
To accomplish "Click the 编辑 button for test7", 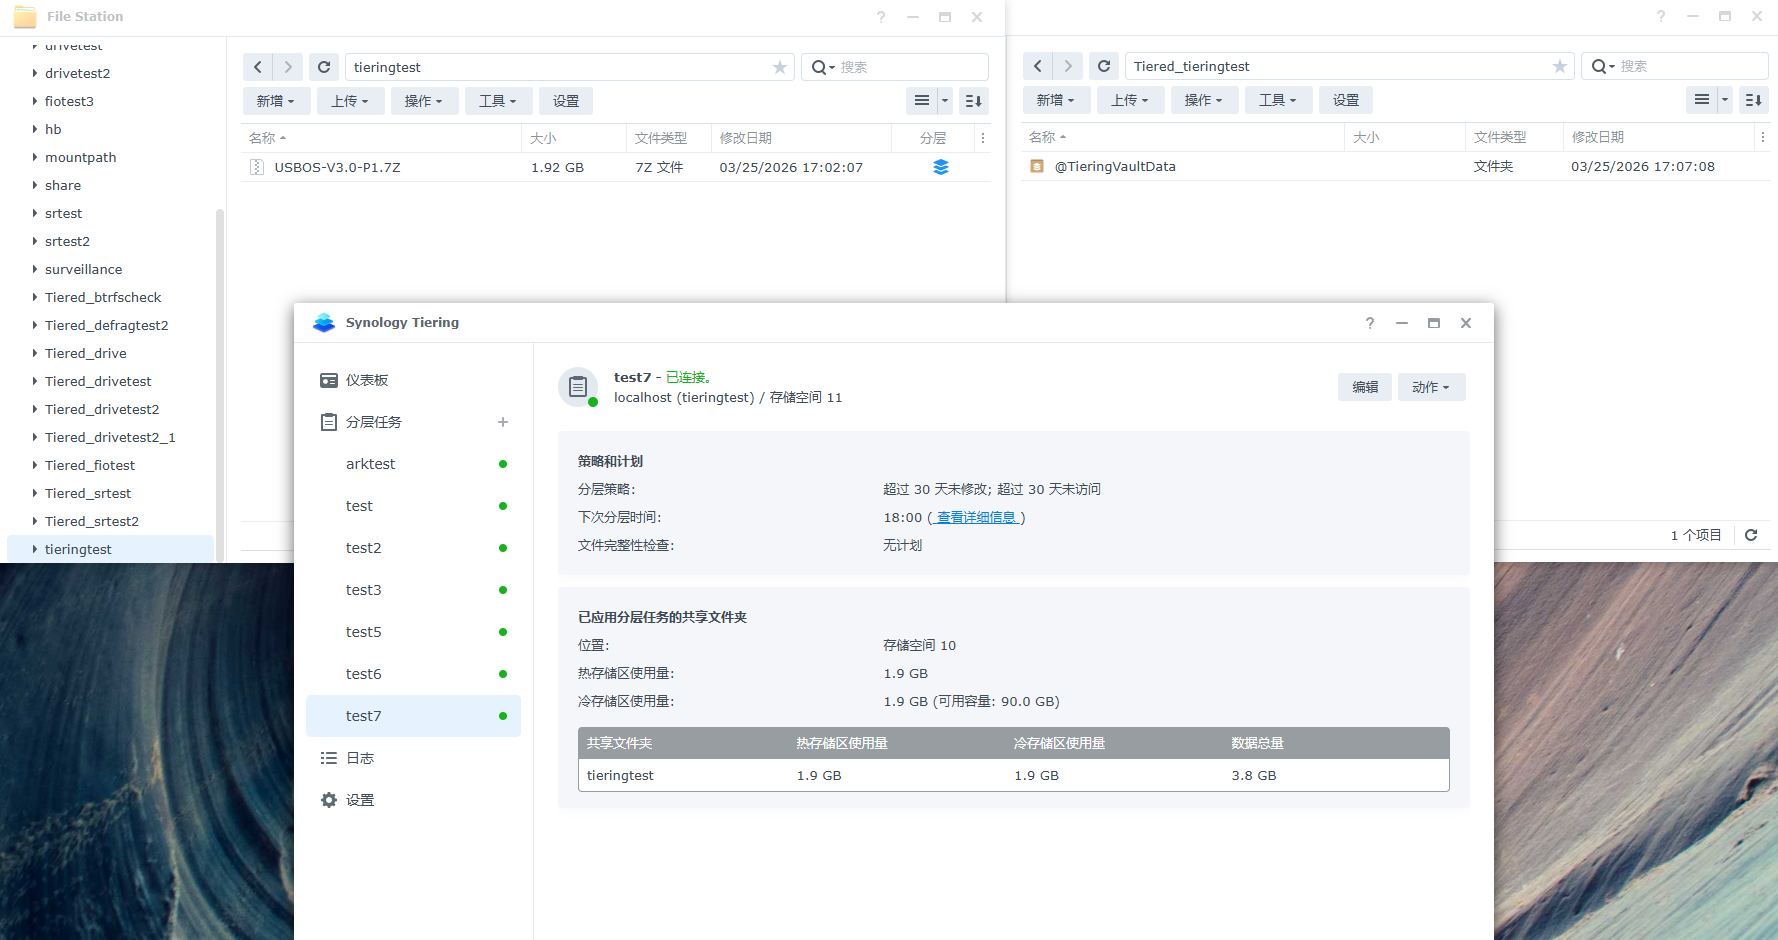I will coord(1364,387).
